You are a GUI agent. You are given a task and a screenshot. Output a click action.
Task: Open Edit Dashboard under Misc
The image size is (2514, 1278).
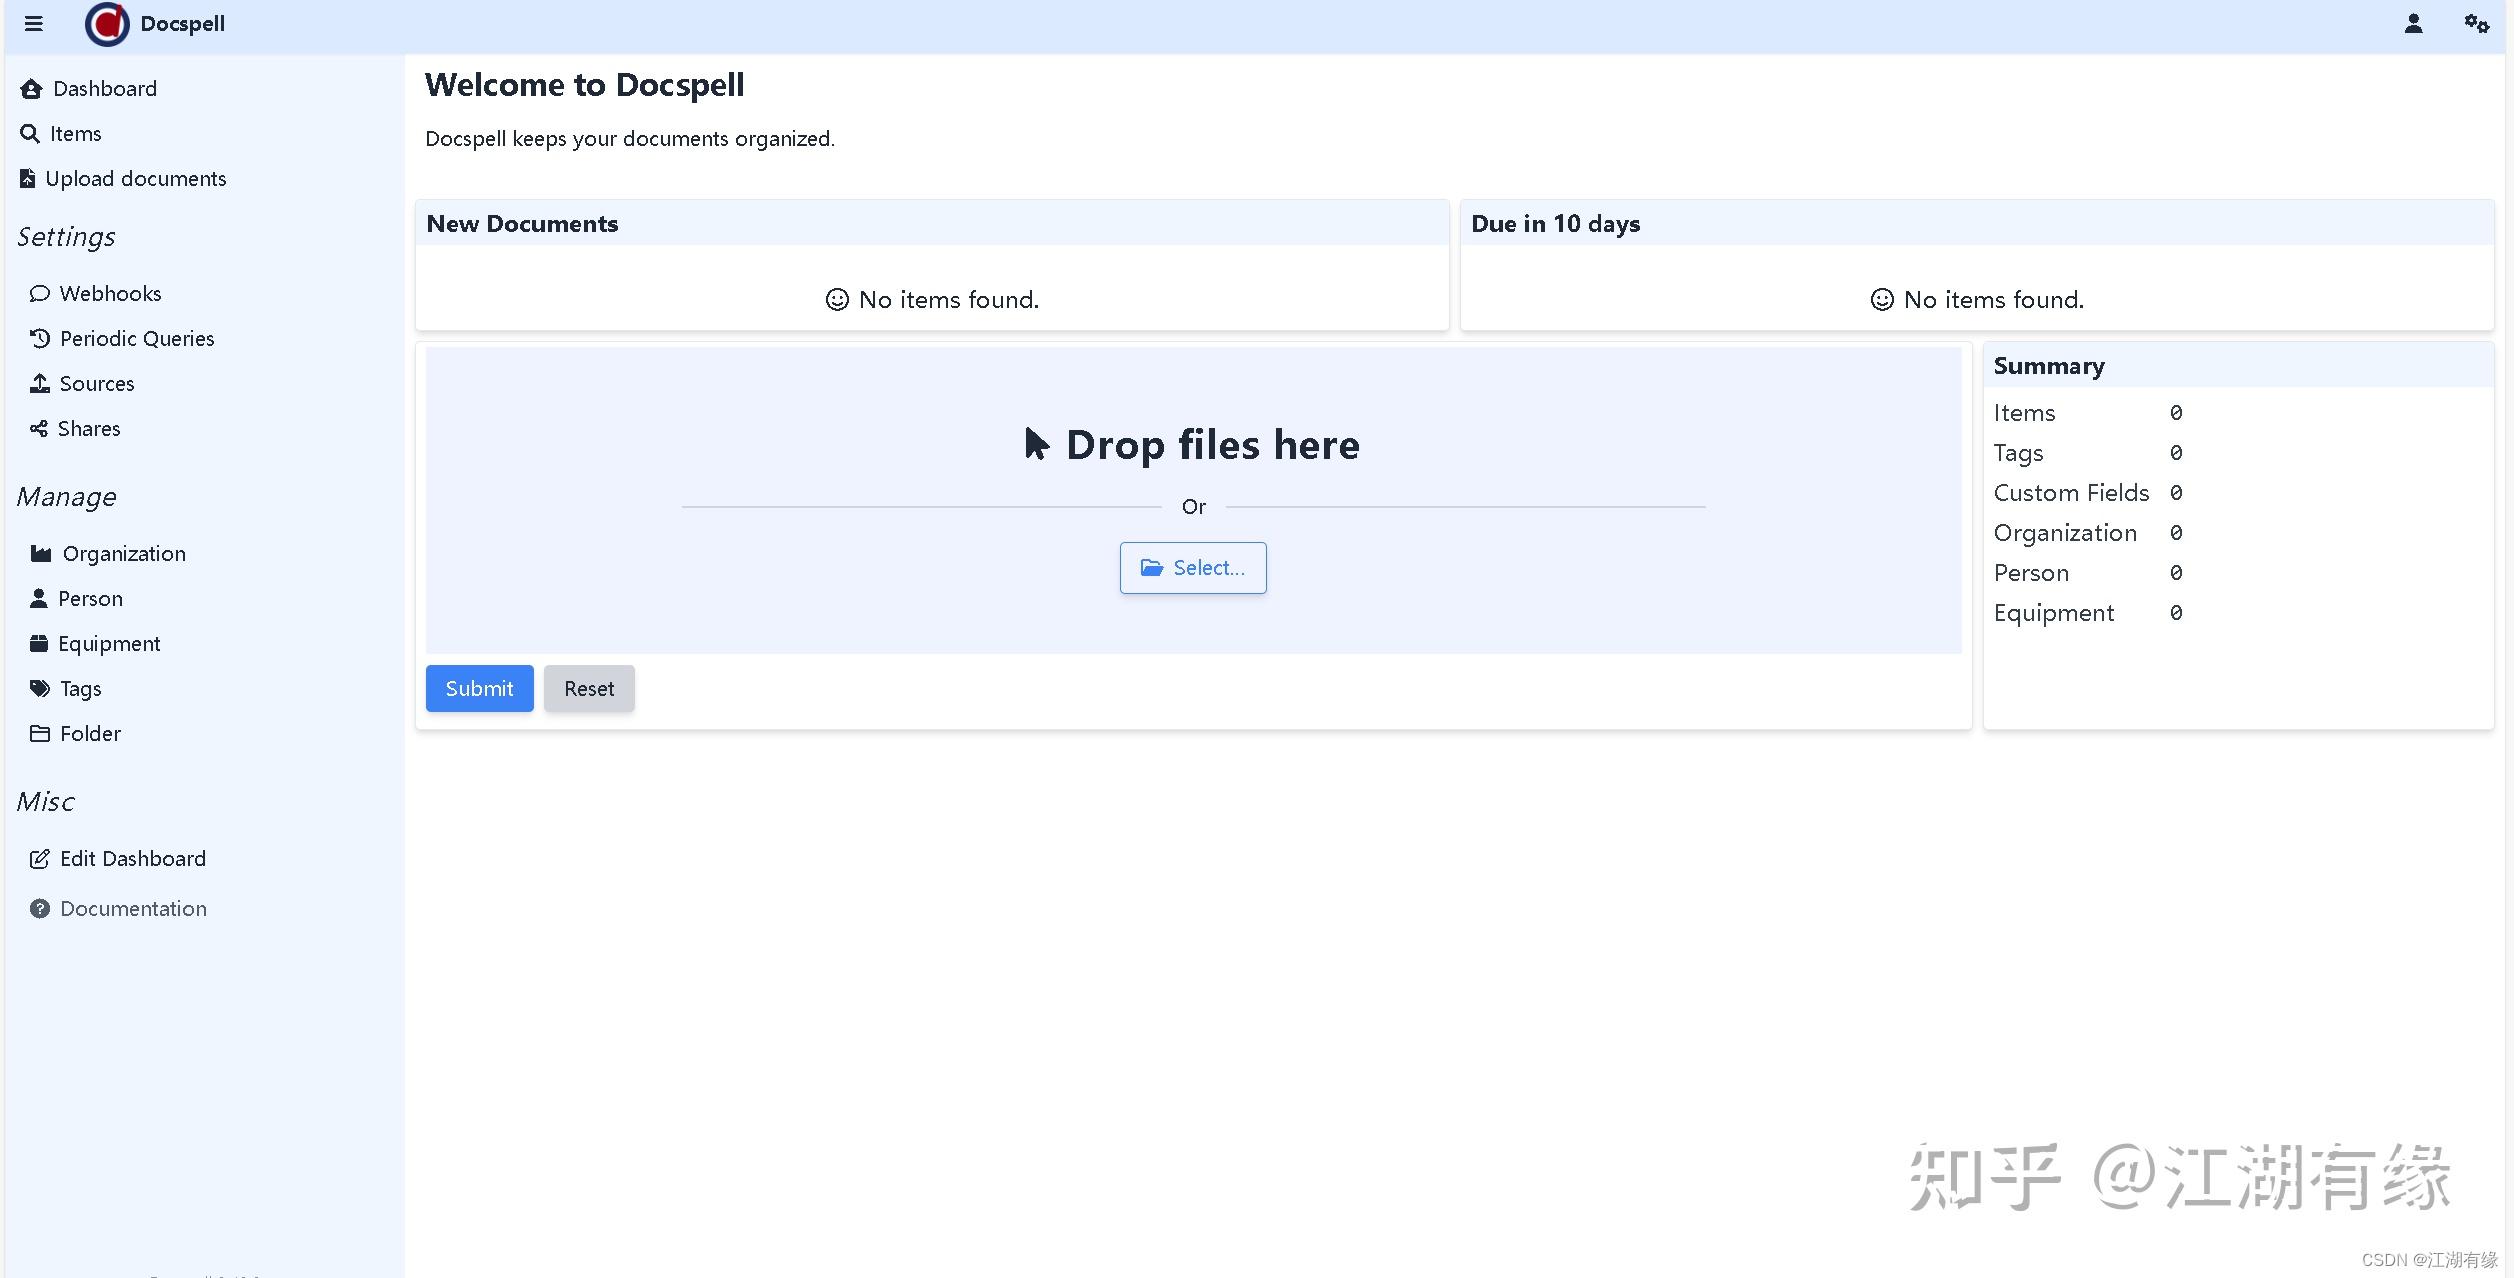click(131, 858)
